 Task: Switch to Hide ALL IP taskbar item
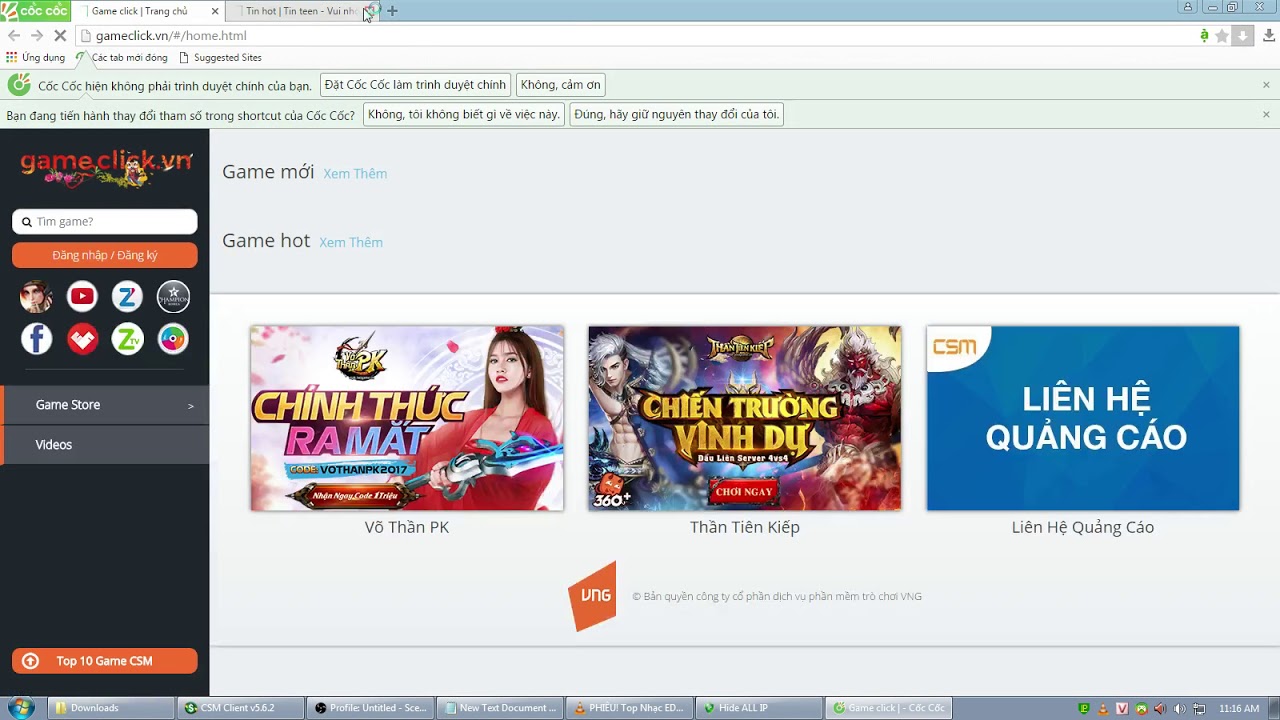[x=758, y=708]
